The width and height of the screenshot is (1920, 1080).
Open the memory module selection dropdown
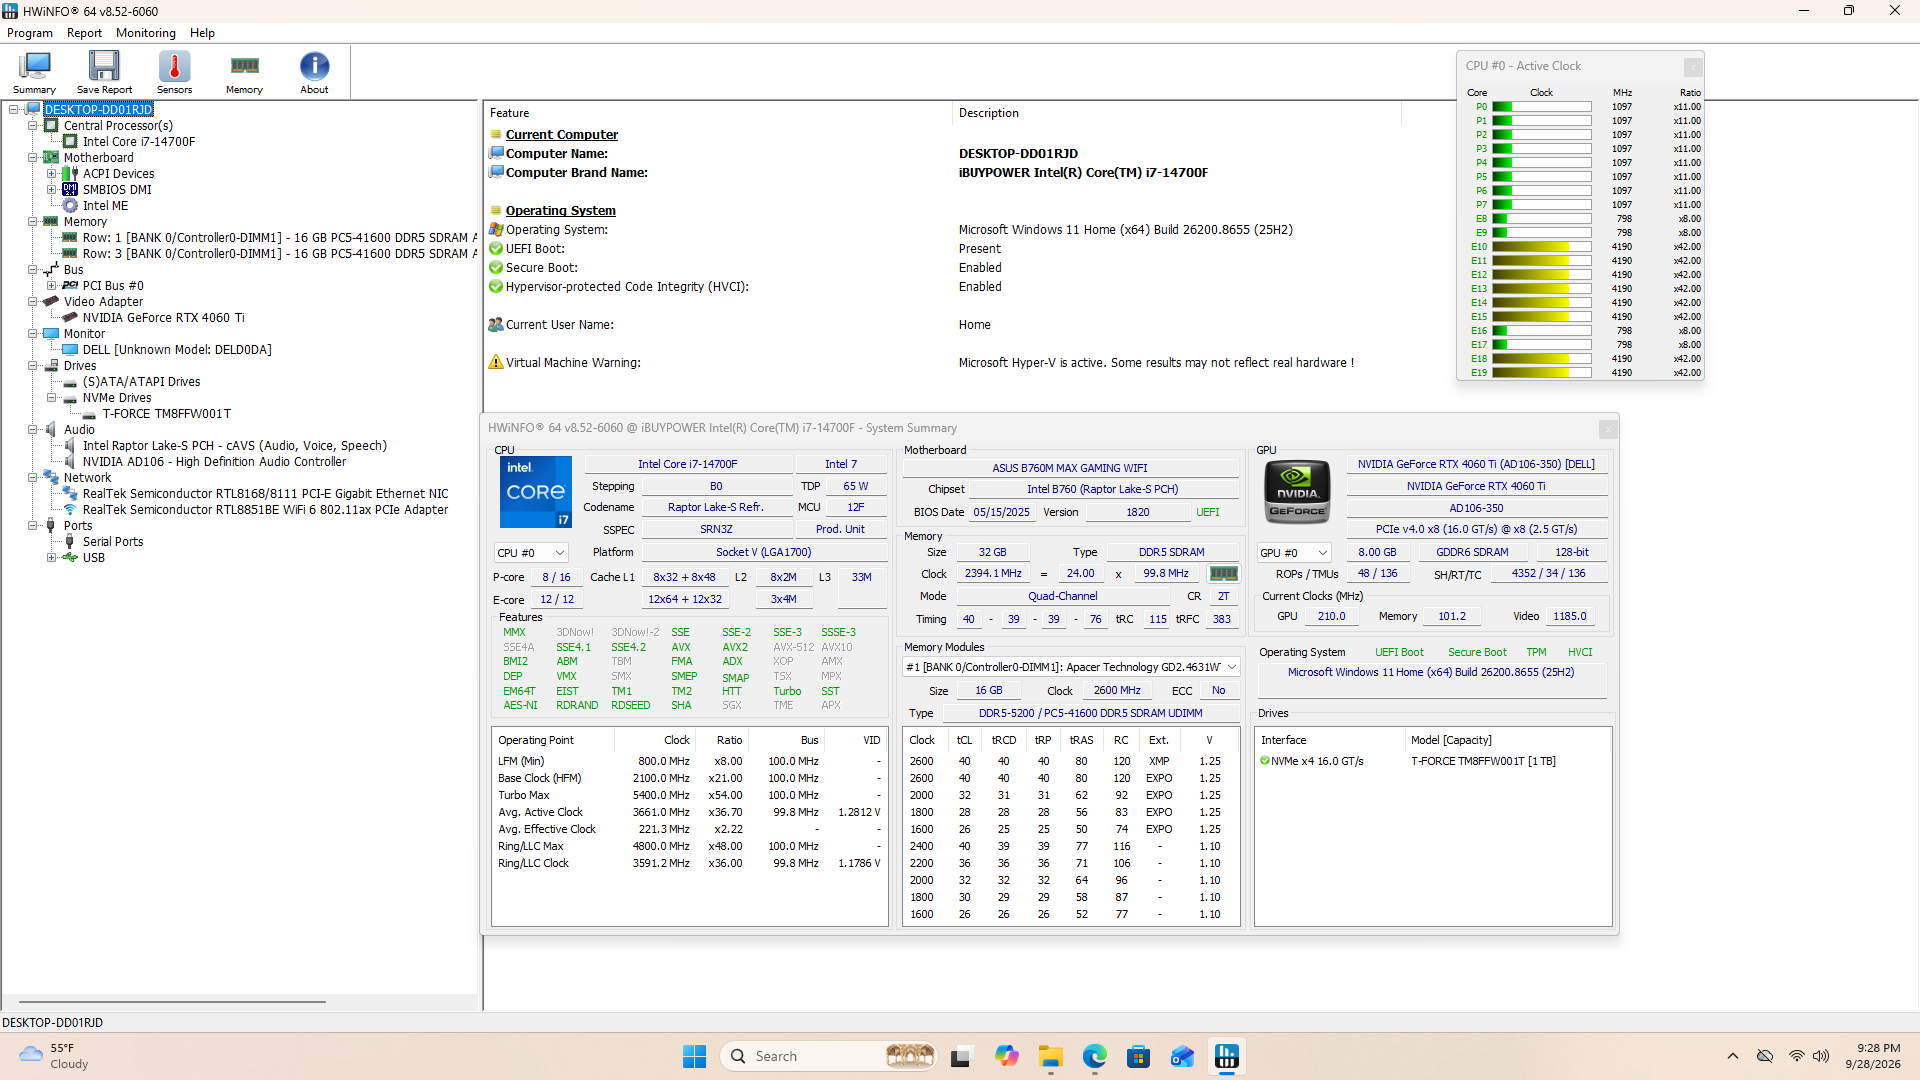[x=1071, y=667]
